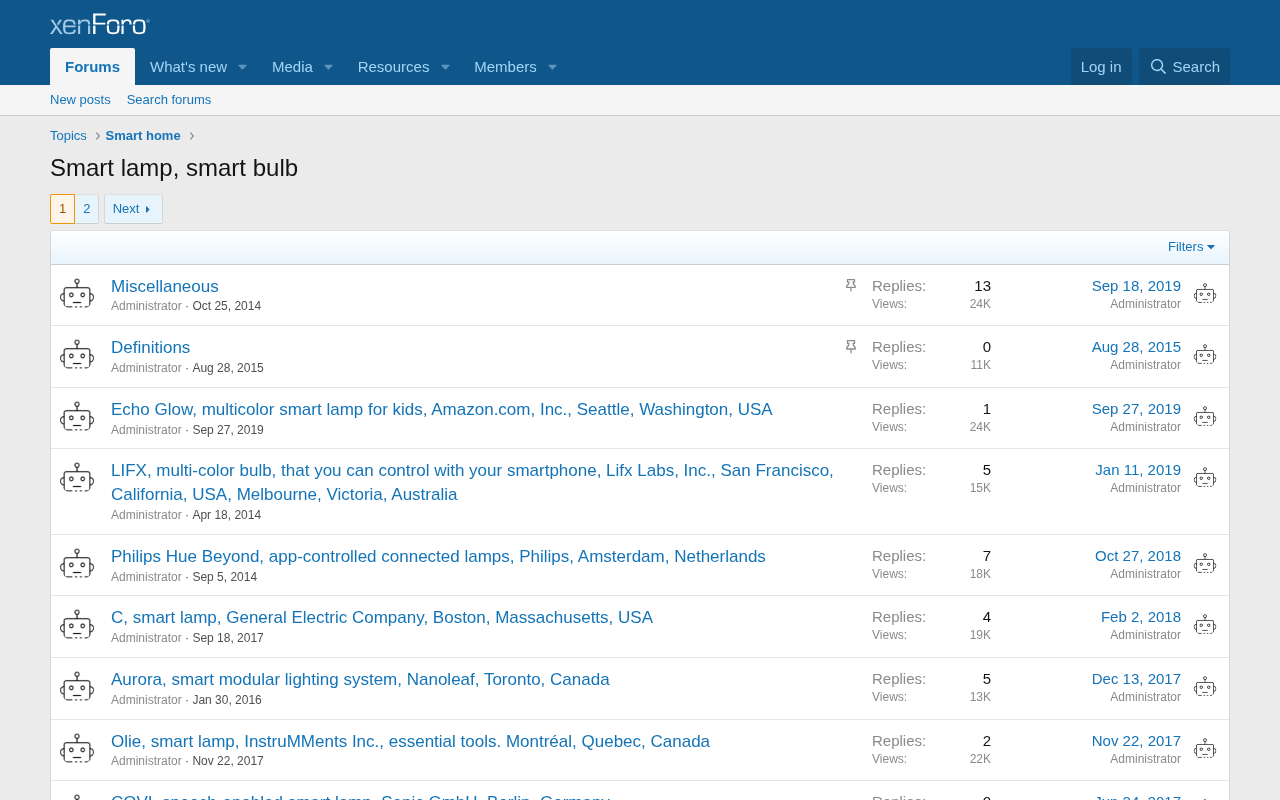The width and height of the screenshot is (1280, 800).
Task: Navigate to Smart home breadcrumb
Action: [143, 136]
